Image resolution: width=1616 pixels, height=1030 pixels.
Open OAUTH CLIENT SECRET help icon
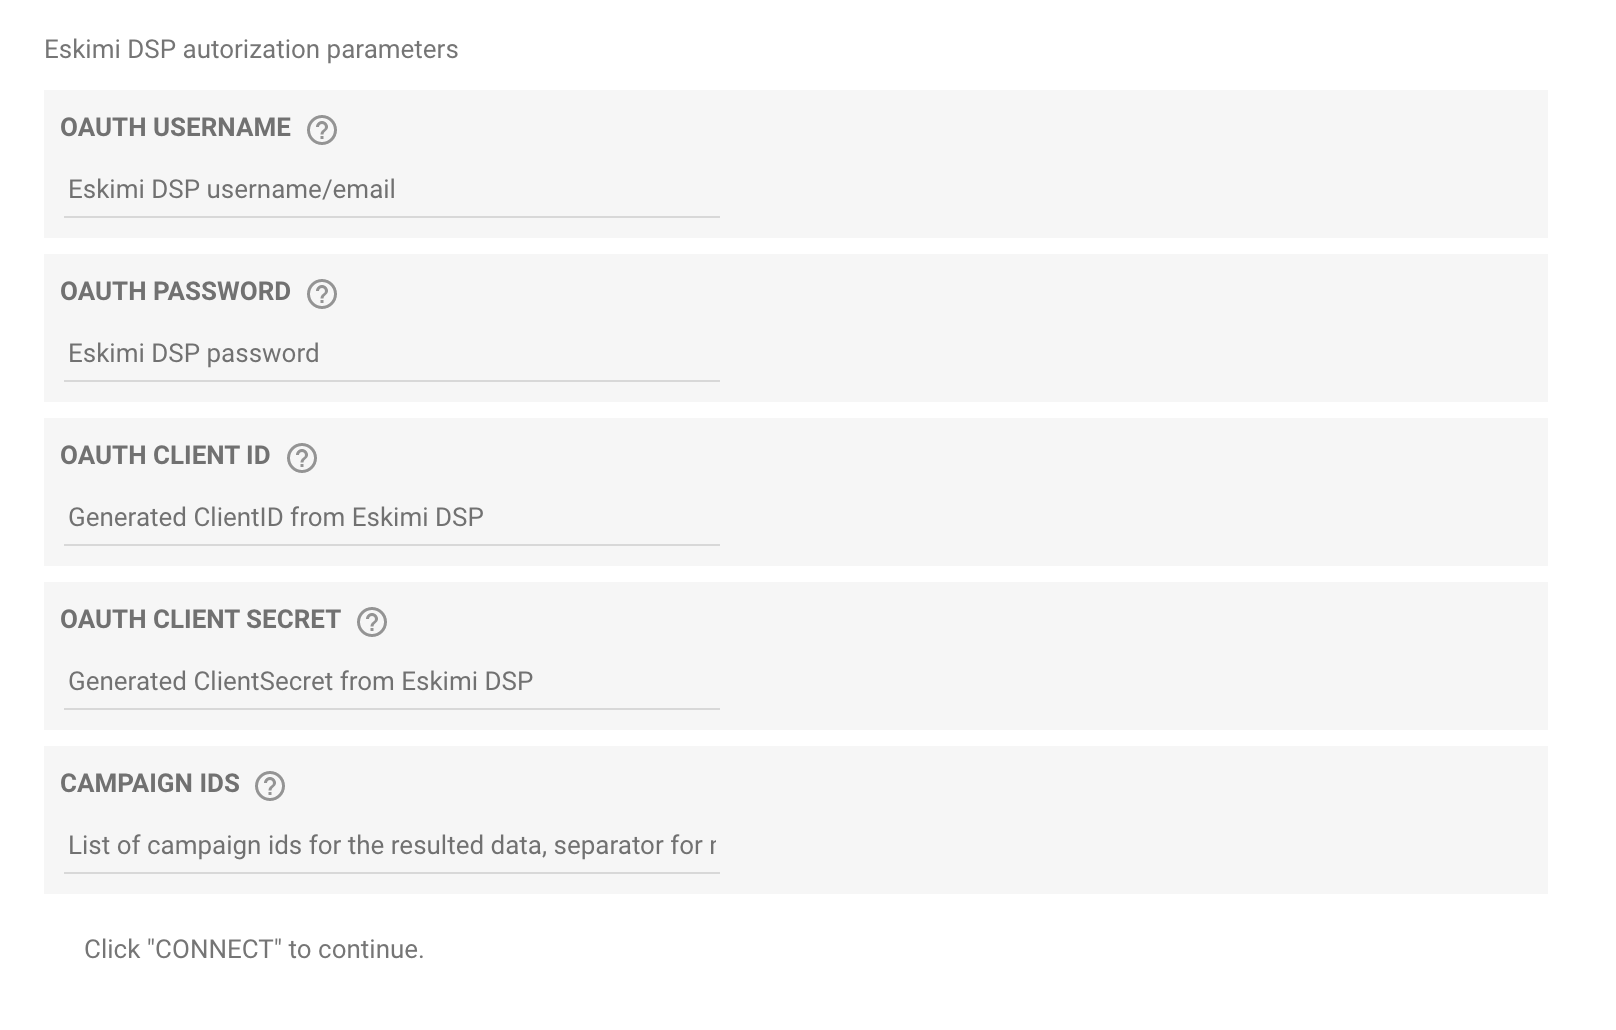tap(371, 622)
